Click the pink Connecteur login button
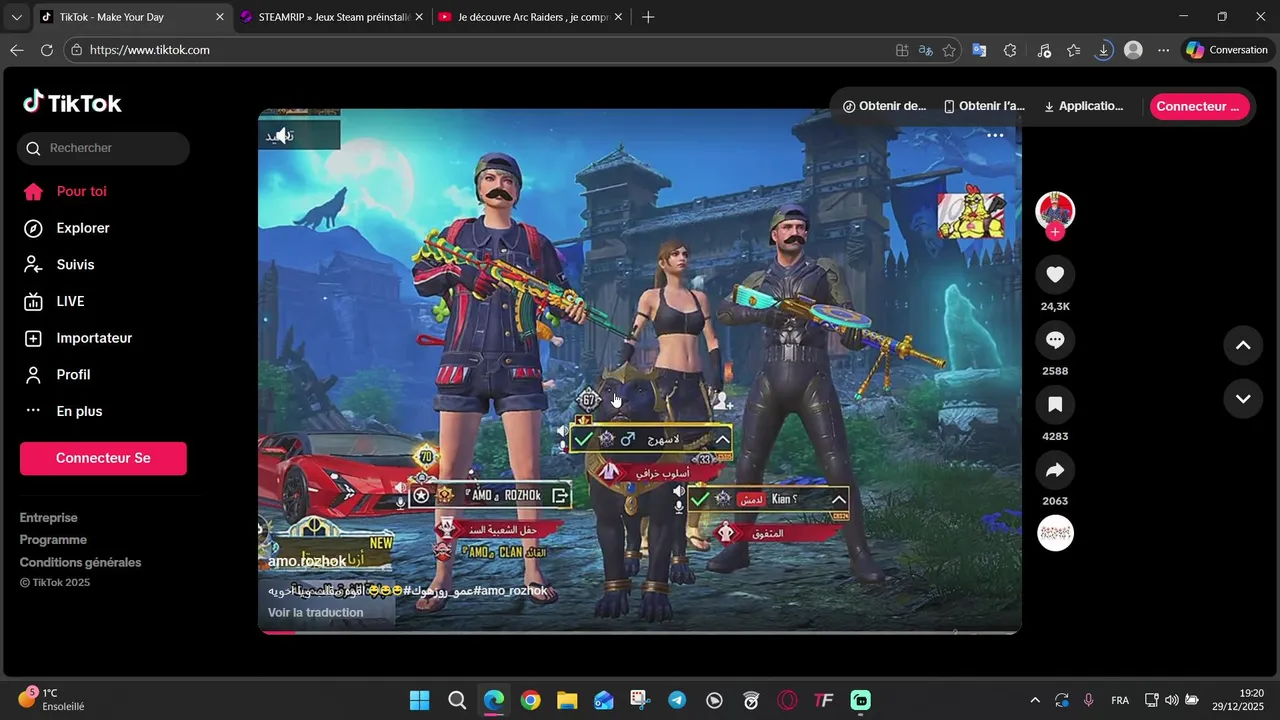The width and height of the screenshot is (1280, 720). (x=1199, y=106)
